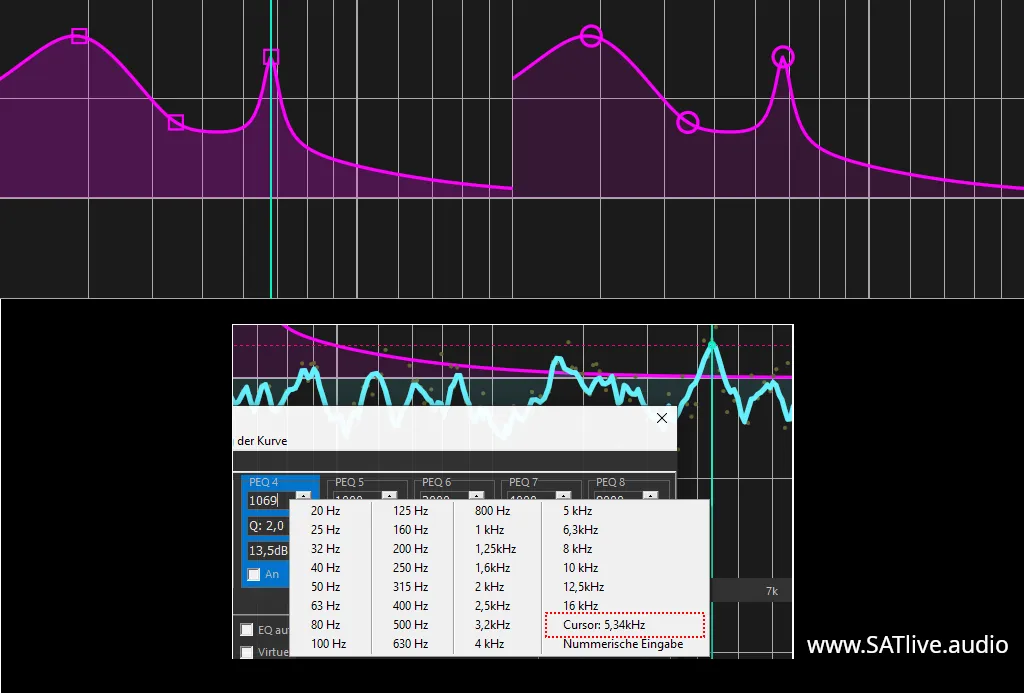Choose 1 kHz from the frequency list
The image size is (1024, 695).
click(490, 530)
